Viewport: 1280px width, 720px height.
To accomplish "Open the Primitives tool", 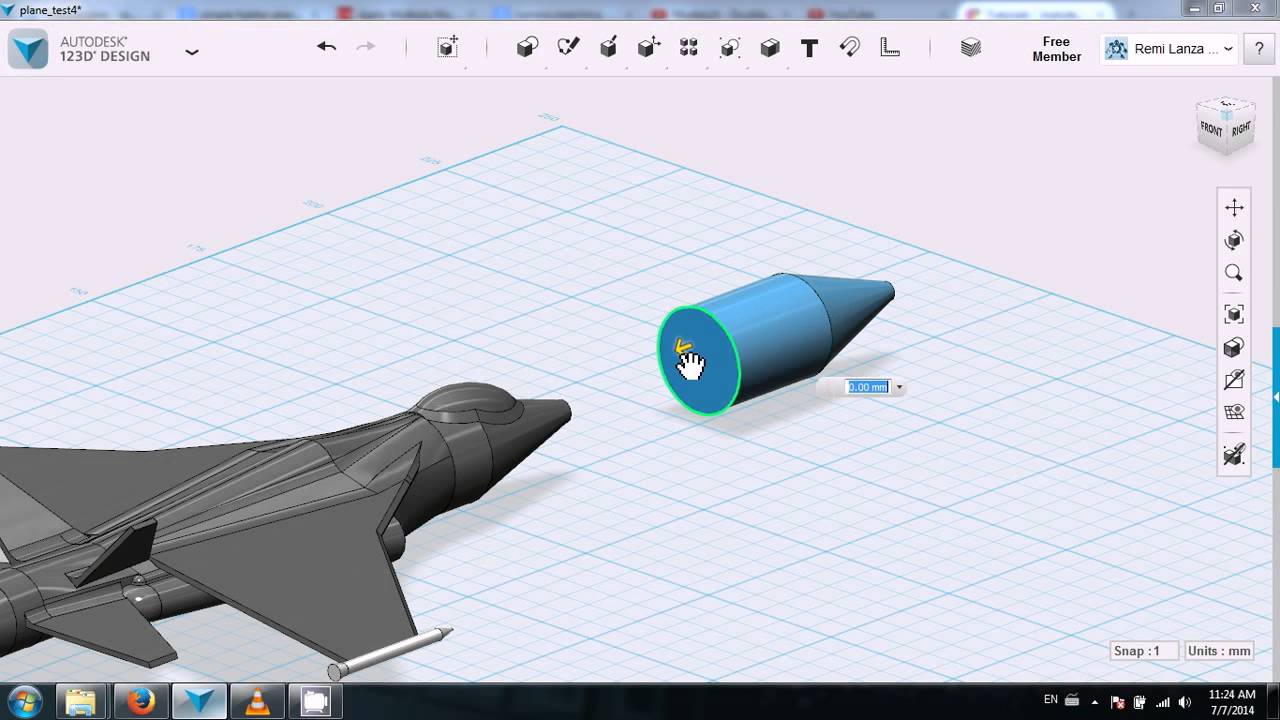I will [527, 47].
